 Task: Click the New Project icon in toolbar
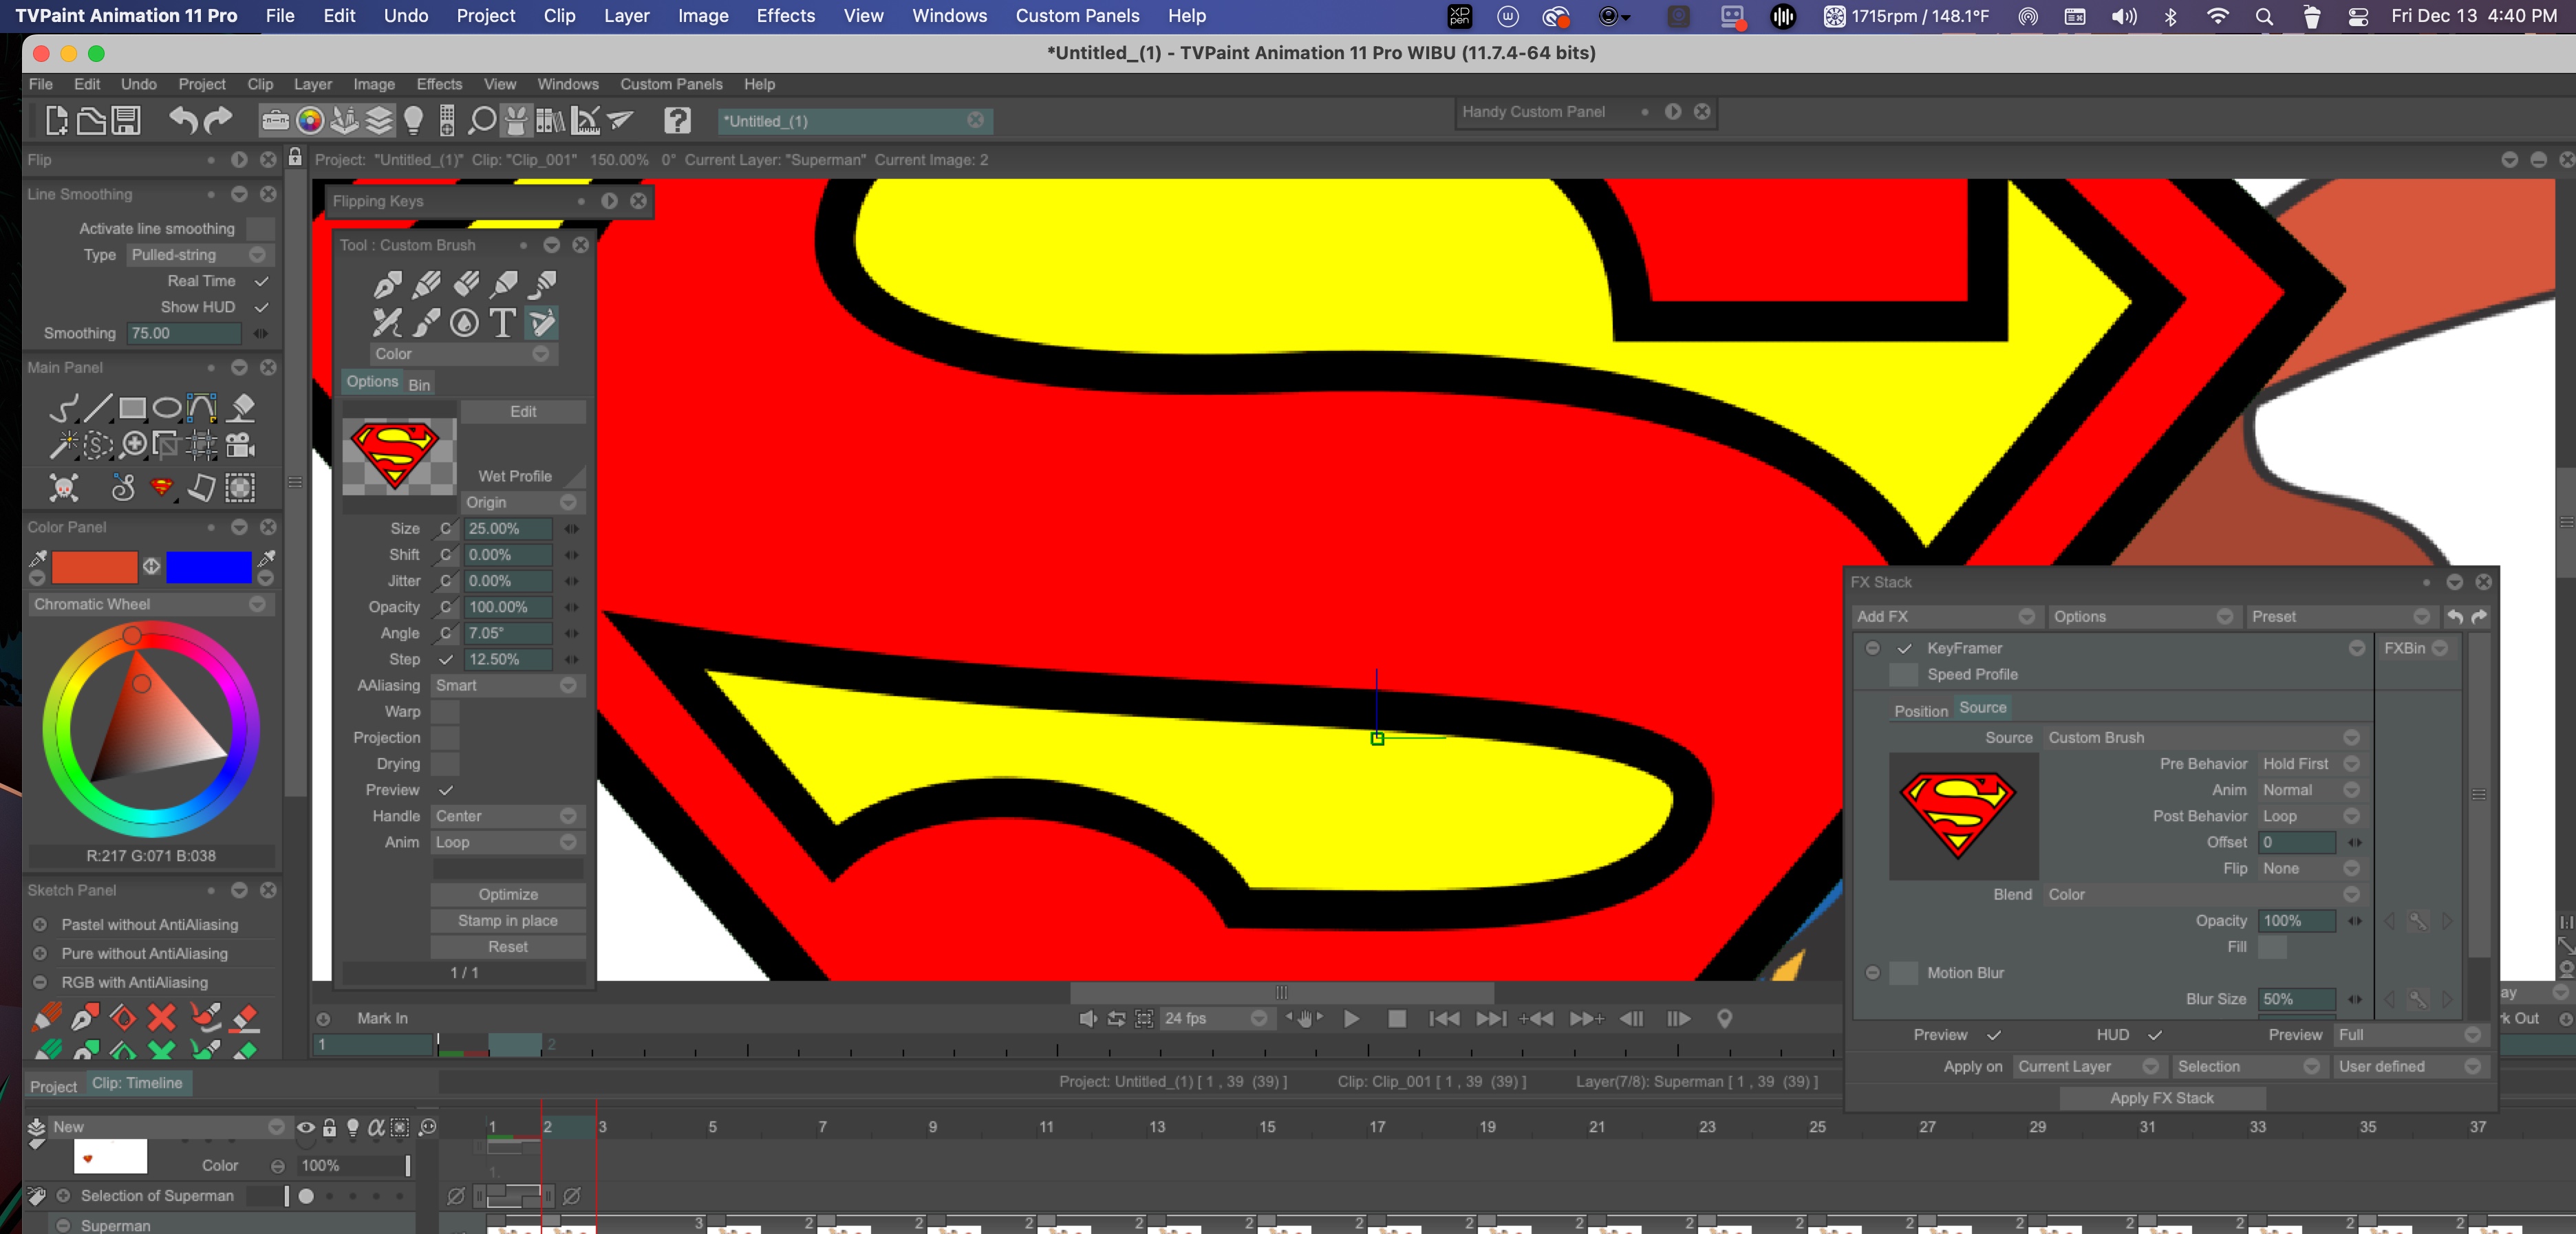(57, 121)
